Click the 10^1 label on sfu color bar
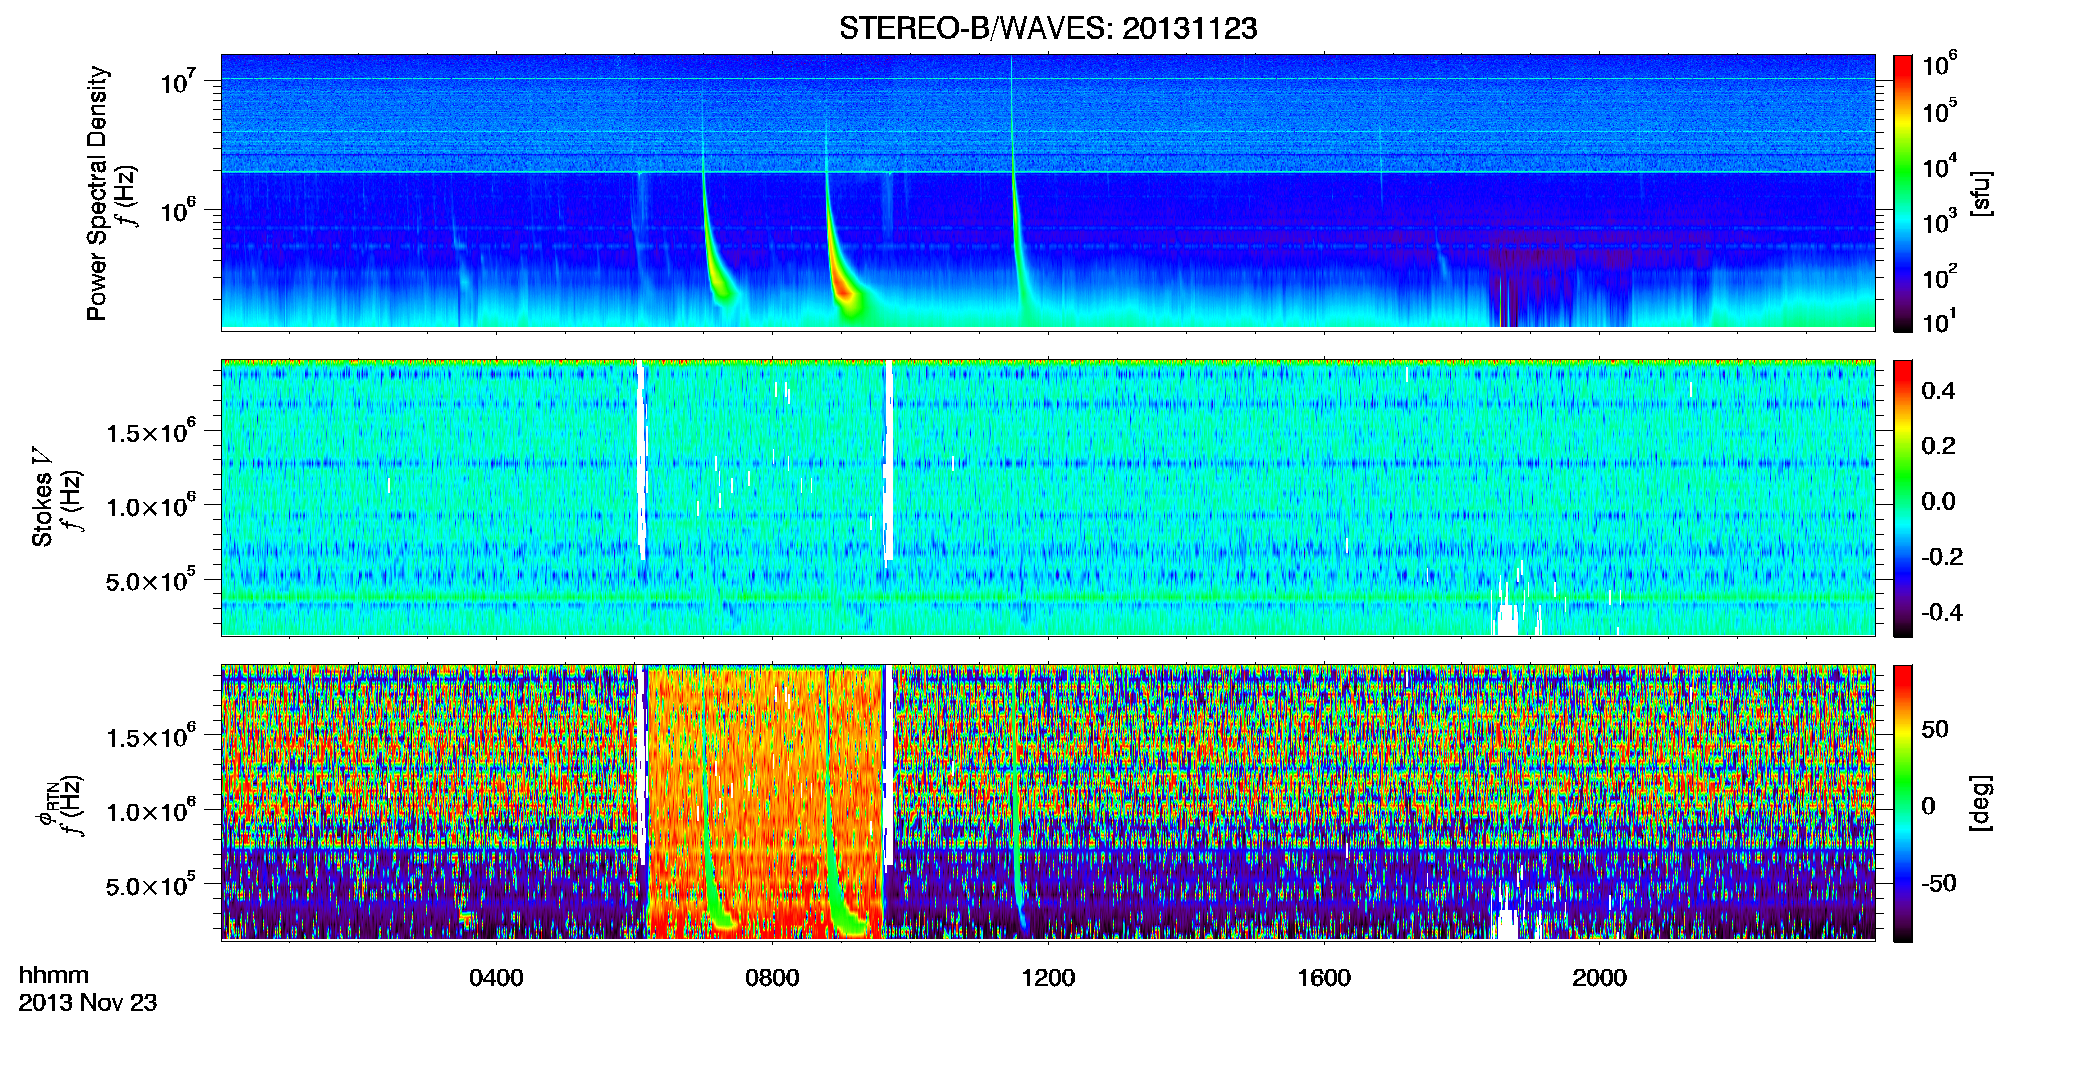The image size is (2096, 1080). click(x=1940, y=321)
